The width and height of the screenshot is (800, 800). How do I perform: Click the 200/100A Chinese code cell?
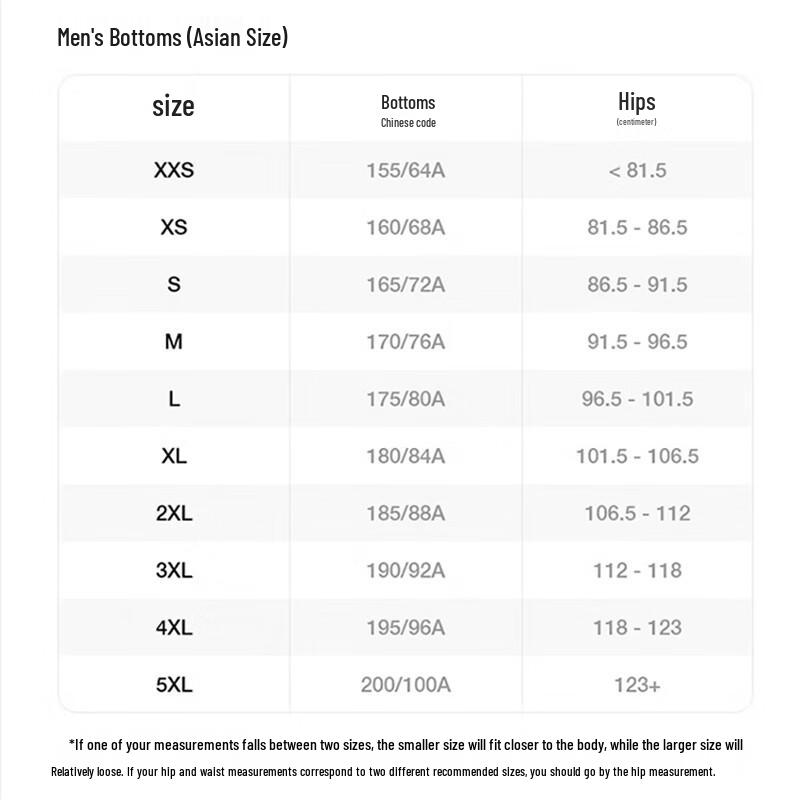tap(405, 685)
